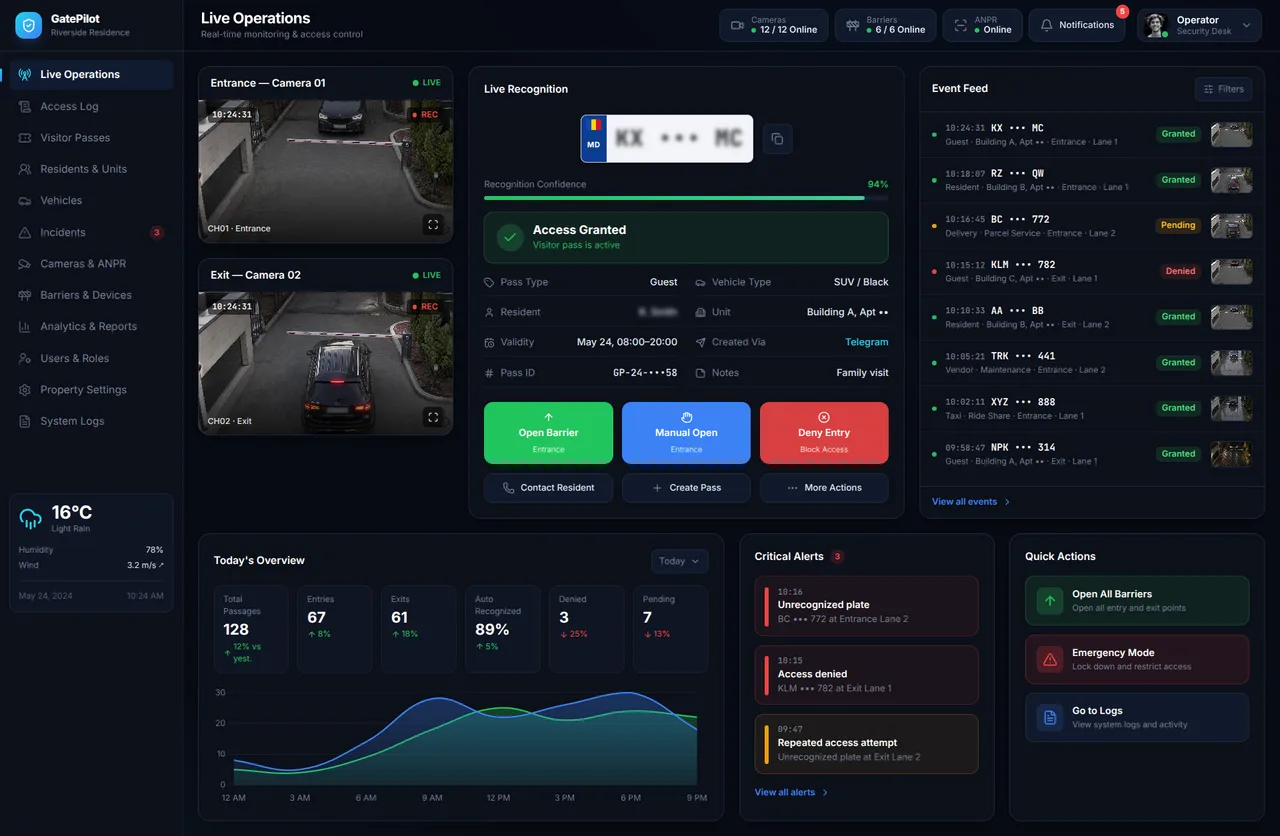The image size is (1280, 836).
Task: Click the Denied 3 stat card
Action: 587,629
